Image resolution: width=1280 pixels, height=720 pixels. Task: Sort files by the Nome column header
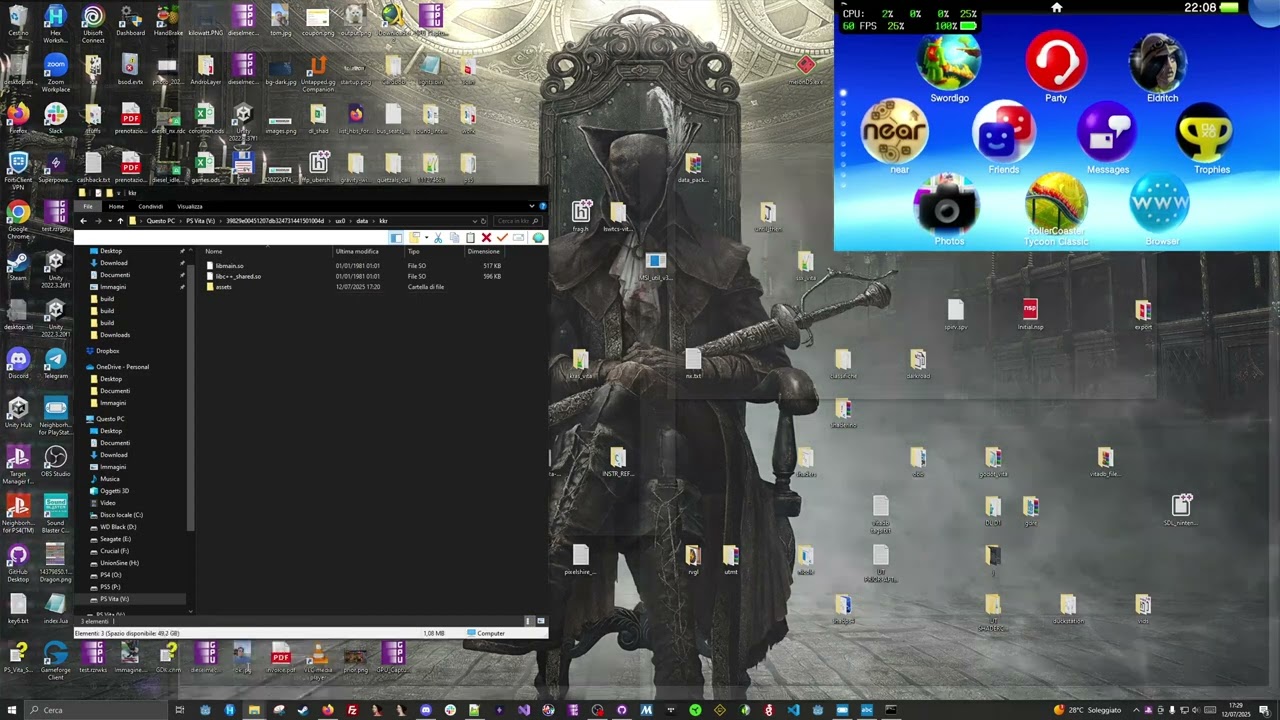point(213,252)
